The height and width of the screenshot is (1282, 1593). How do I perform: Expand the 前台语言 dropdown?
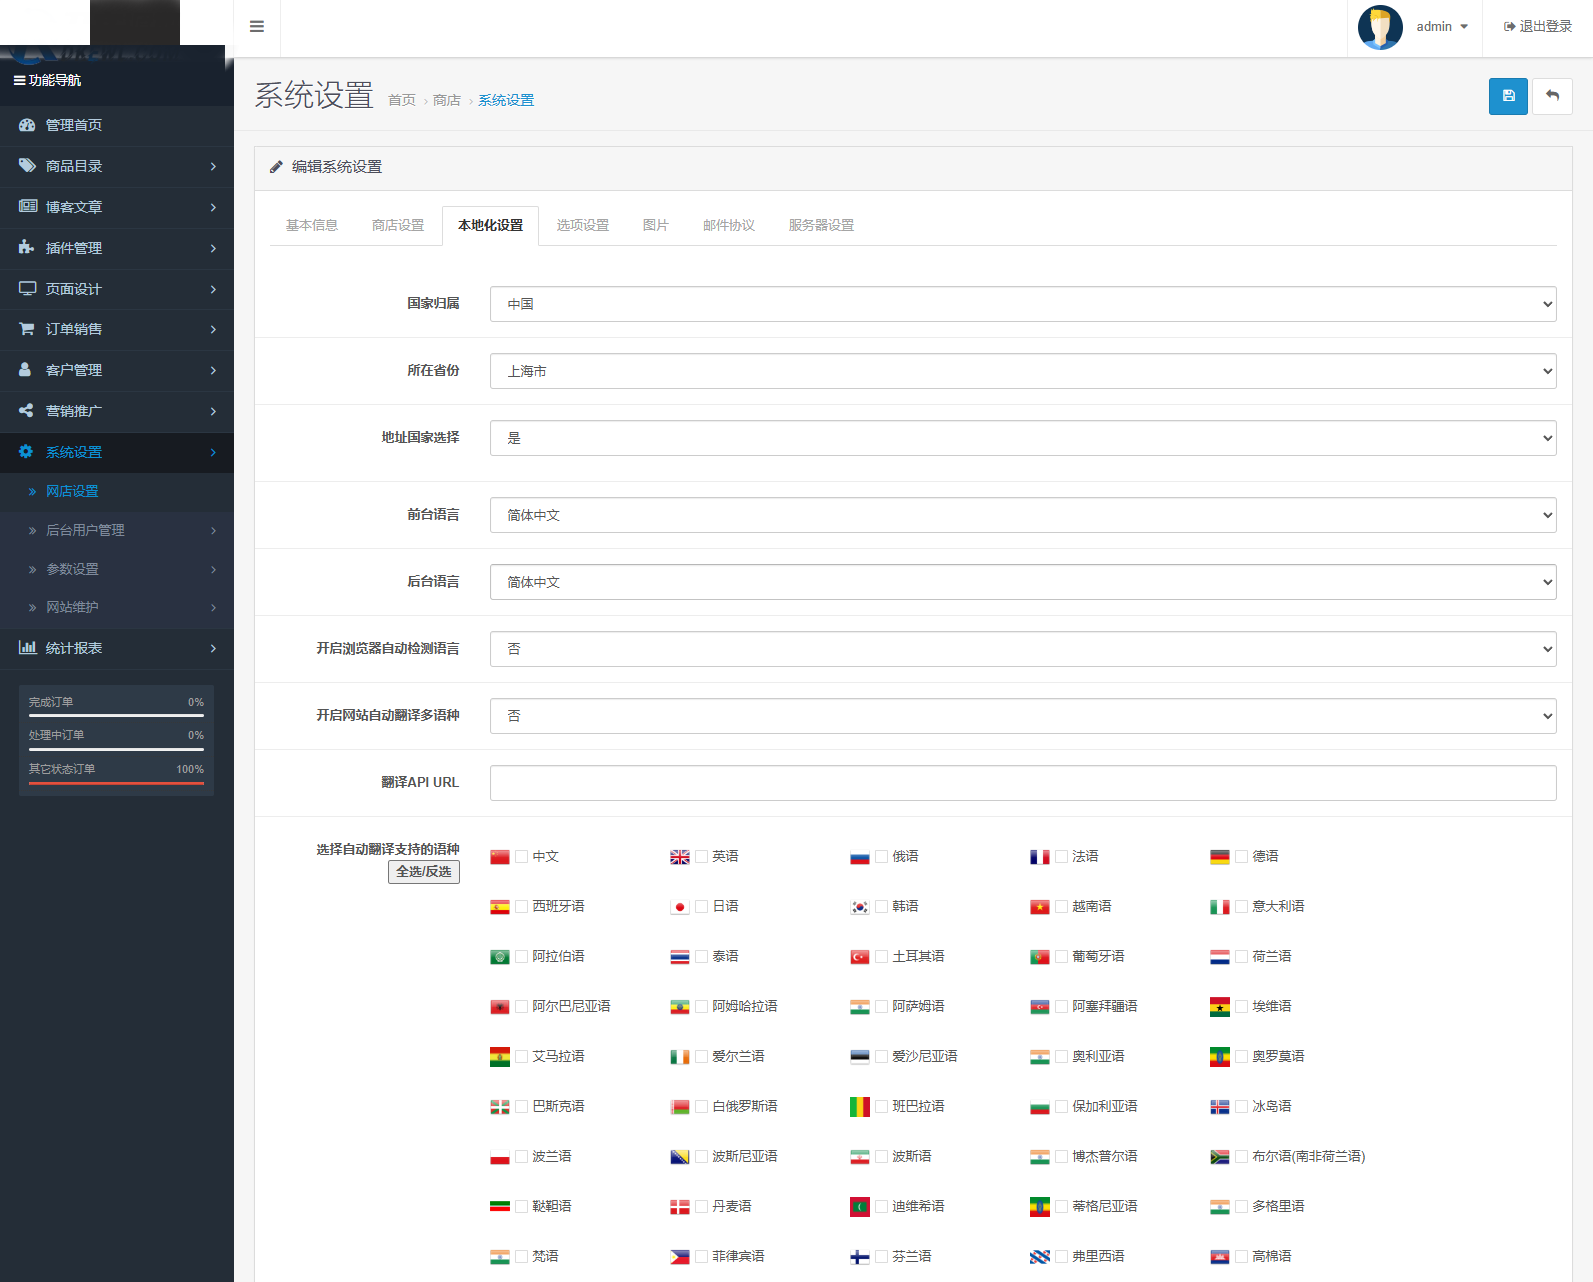(x=1022, y=515)
